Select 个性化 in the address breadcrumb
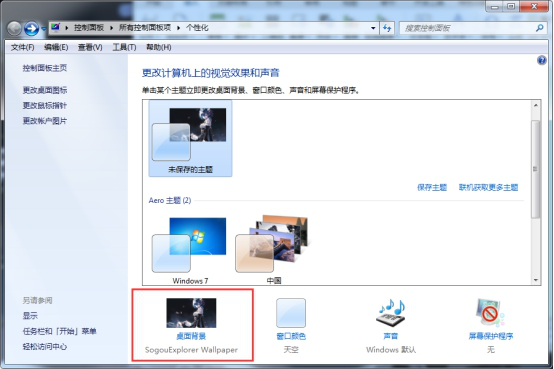This screenshot has height=369, width=554. tap(197, 28)
